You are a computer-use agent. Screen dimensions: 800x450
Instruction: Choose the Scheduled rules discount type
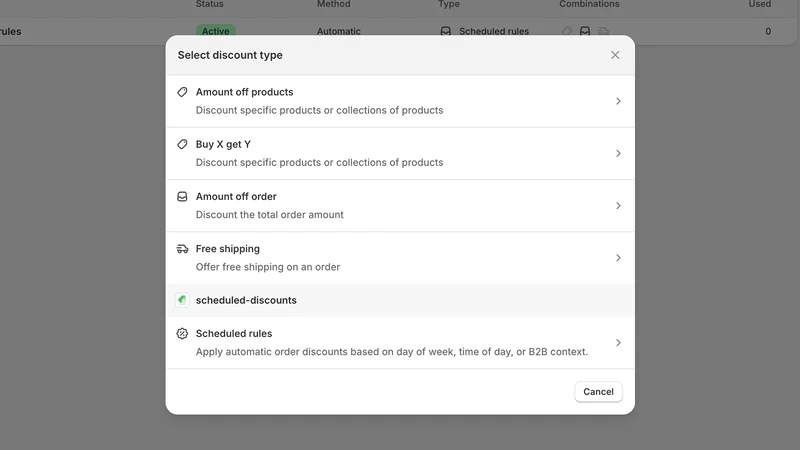tap(400, 342)
